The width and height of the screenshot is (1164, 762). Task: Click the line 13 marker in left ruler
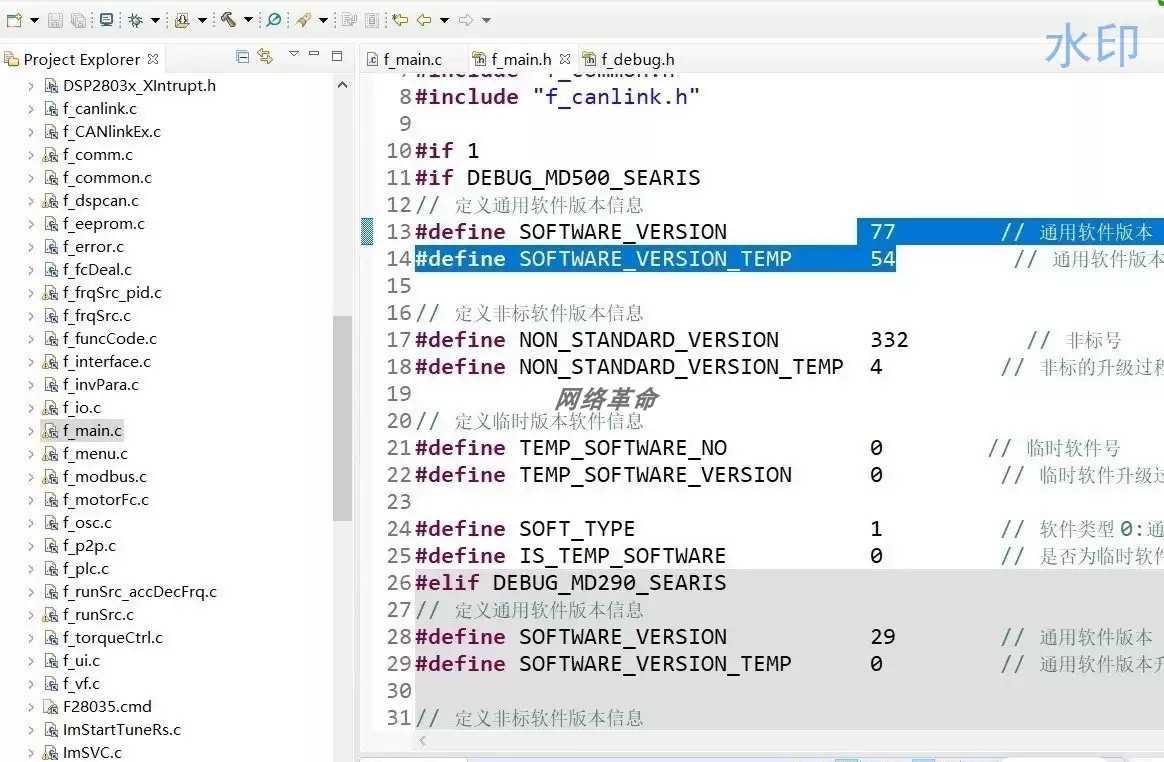point(367,232)
